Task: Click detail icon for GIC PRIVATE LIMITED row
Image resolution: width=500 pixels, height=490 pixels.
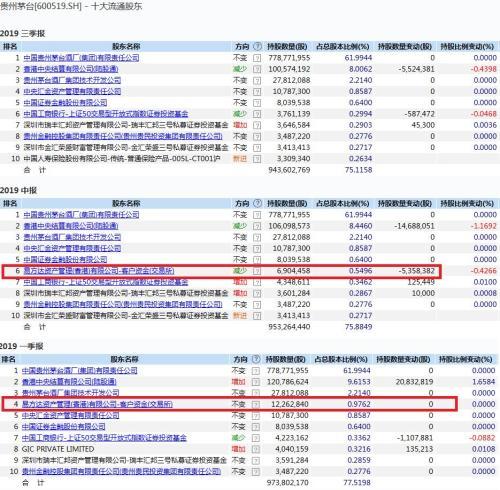Action: coord(256,449)
